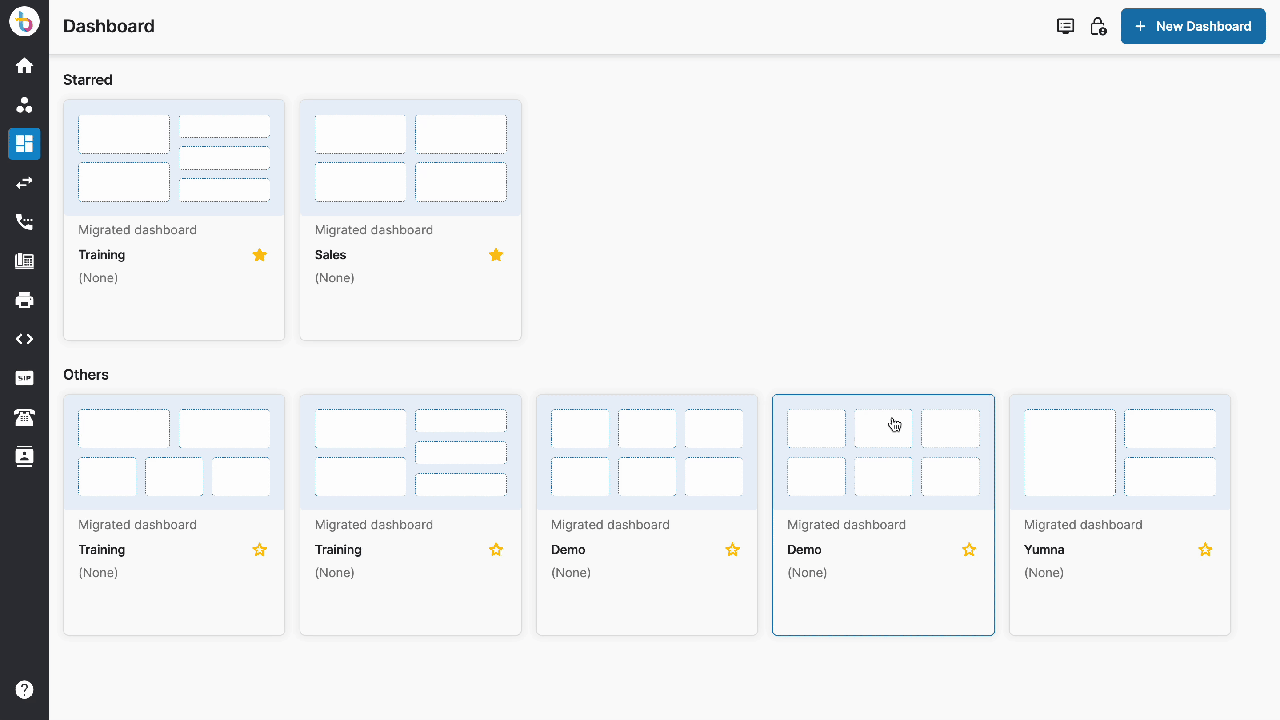Open the SIP icon in sidebar
This screenshot has width=1280, height=720.
point(24,378)
